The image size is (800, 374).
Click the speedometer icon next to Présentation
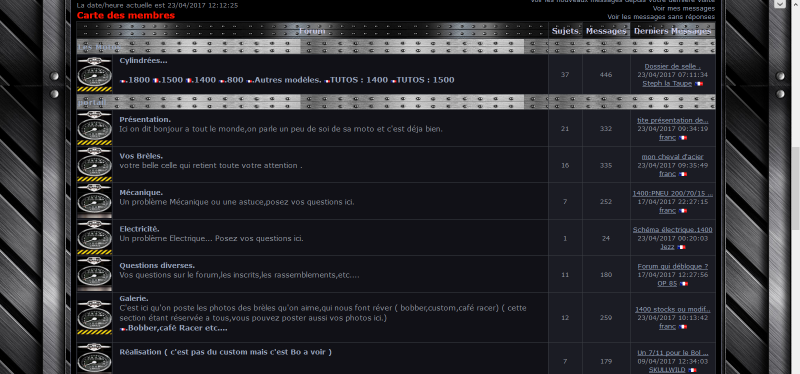click(x=94, y=128)
